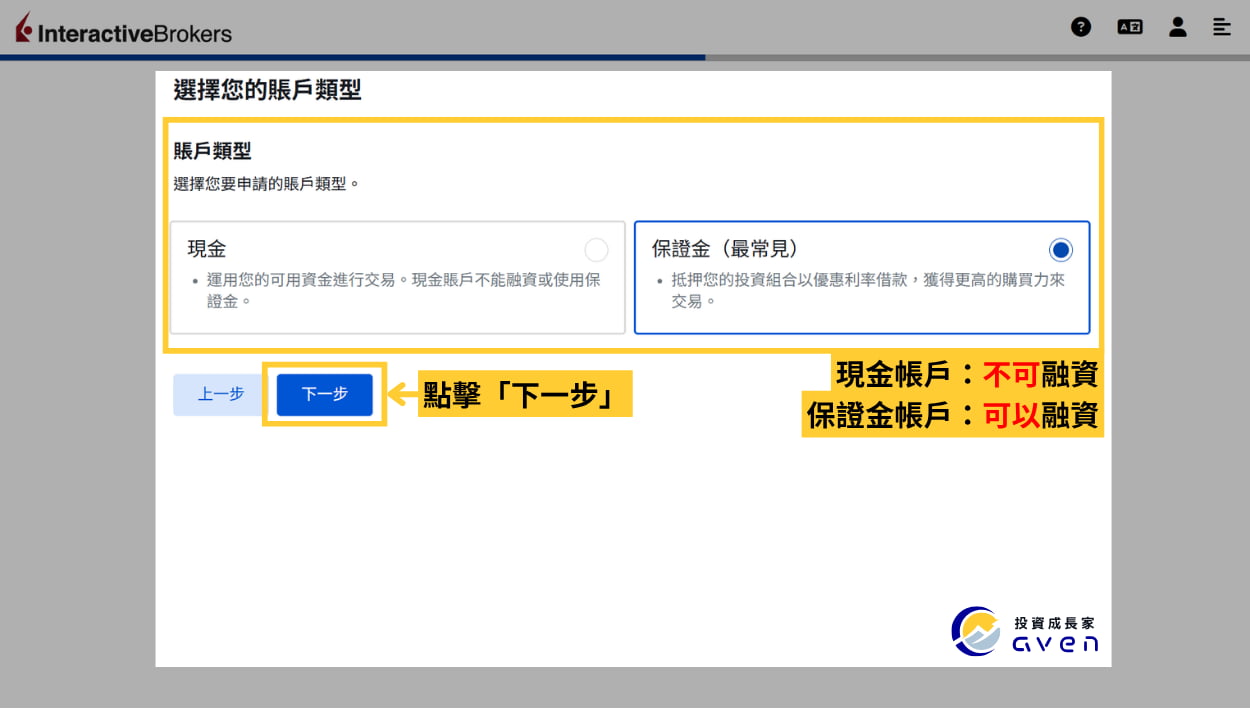This screenshot has width=1250, height=709.
Task: Select the 現金 account radio button
Action: [596, 250]
